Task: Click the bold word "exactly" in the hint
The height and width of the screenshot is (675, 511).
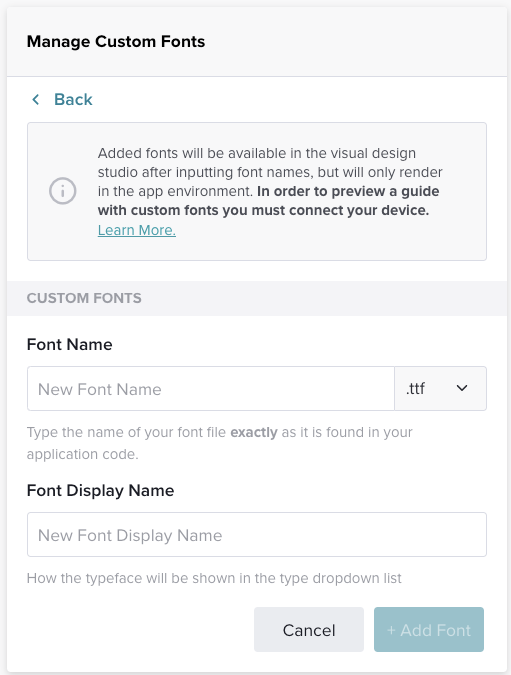Action: click(254, 432)
